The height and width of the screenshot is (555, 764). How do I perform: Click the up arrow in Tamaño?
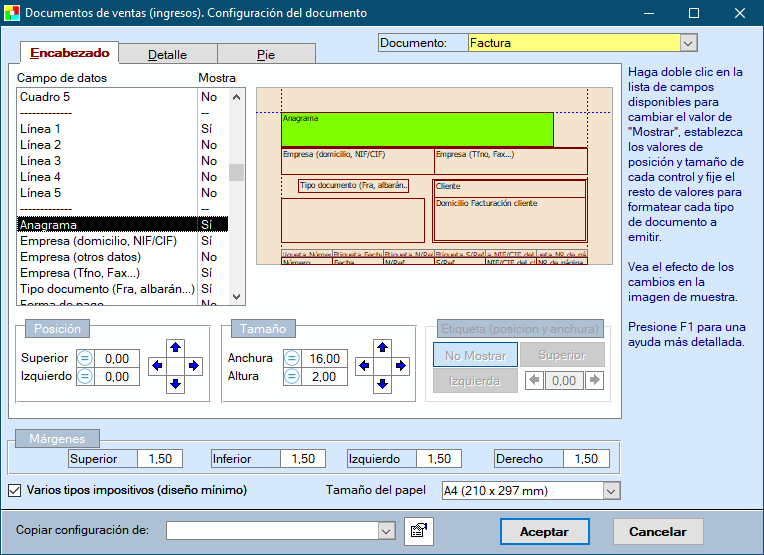pyautogui.click(x=382, y=348)
